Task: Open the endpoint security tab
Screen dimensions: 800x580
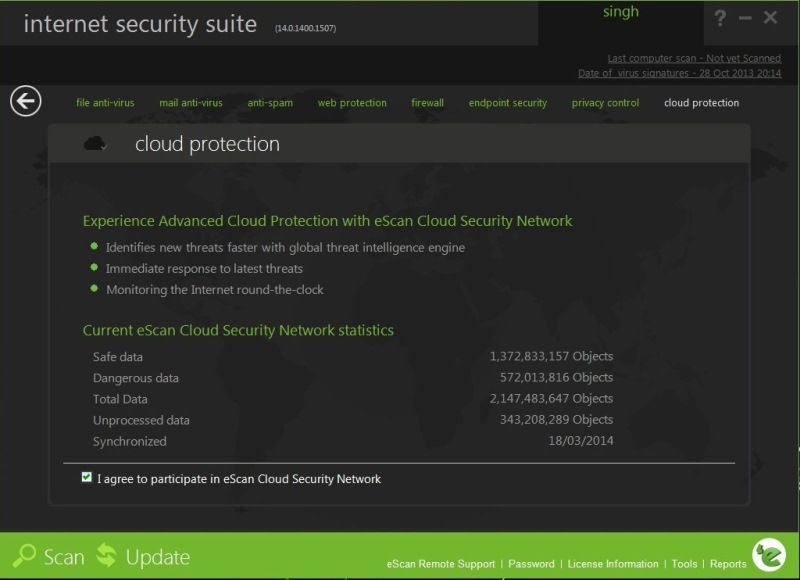Action: pos(508,103)
